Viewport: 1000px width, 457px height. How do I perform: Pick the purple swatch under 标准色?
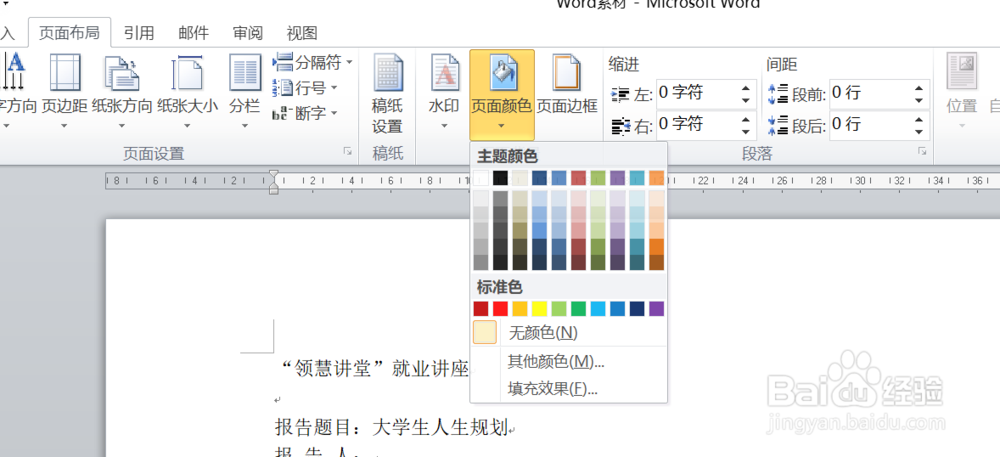point(657,309)
